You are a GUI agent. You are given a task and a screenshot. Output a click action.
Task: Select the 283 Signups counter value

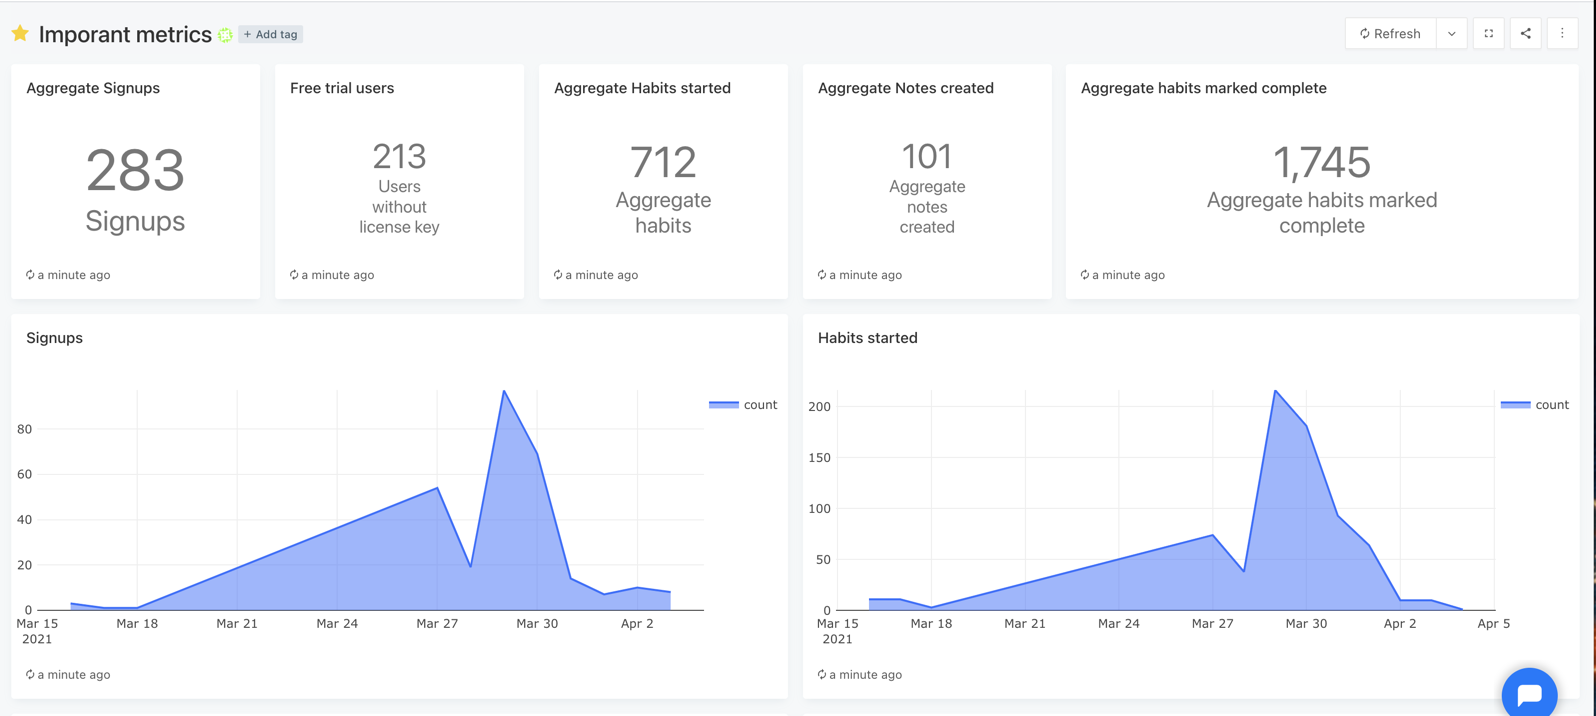pos(135,171)
